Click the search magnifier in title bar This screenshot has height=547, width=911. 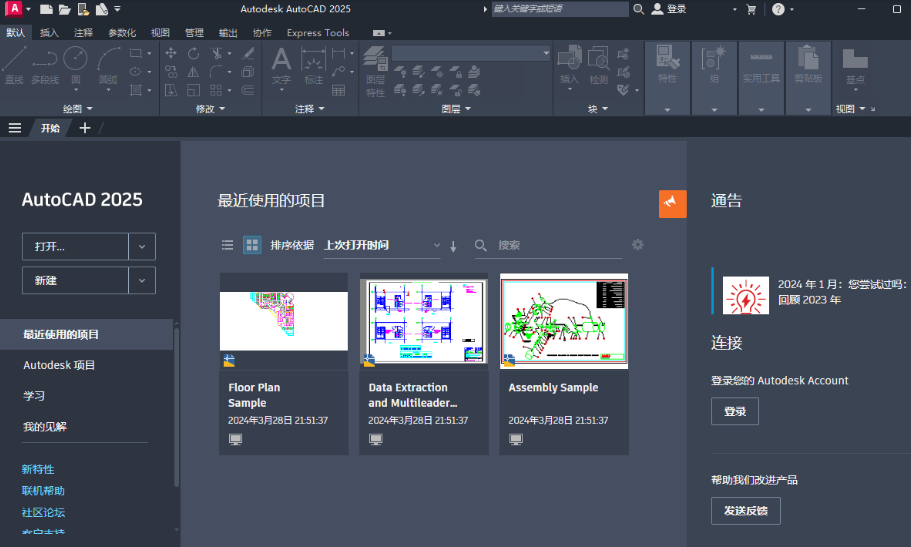pyautogui.click(x=638, y=9)
